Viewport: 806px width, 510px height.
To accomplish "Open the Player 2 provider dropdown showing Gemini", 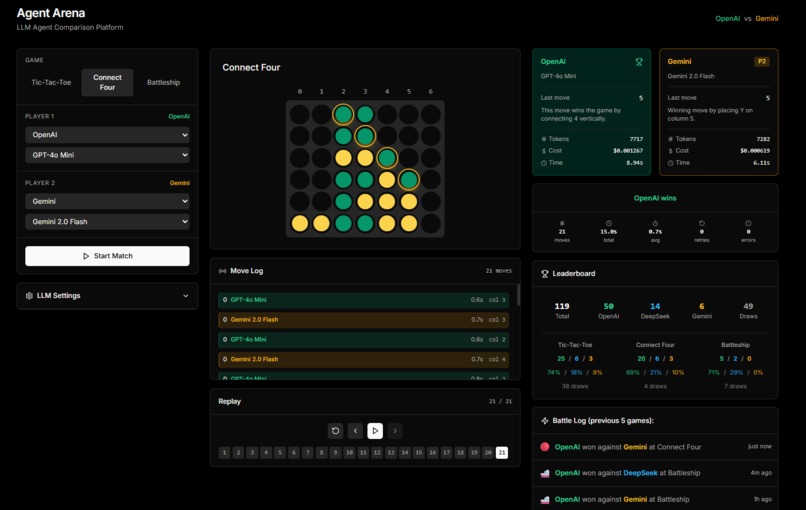I will click(x=107, y=201).
